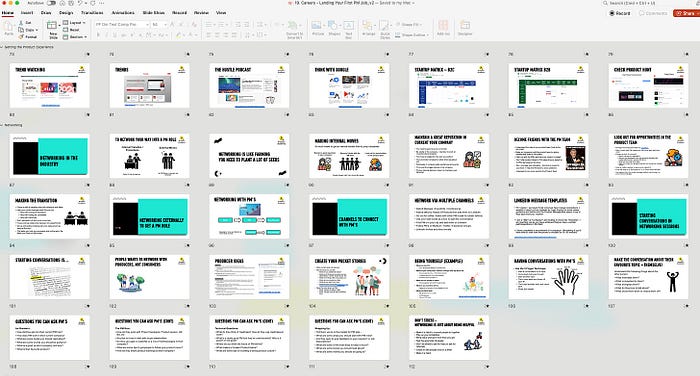Open the ellipsis quick access menu
This screenshot has width=700, height=376.
102,3
